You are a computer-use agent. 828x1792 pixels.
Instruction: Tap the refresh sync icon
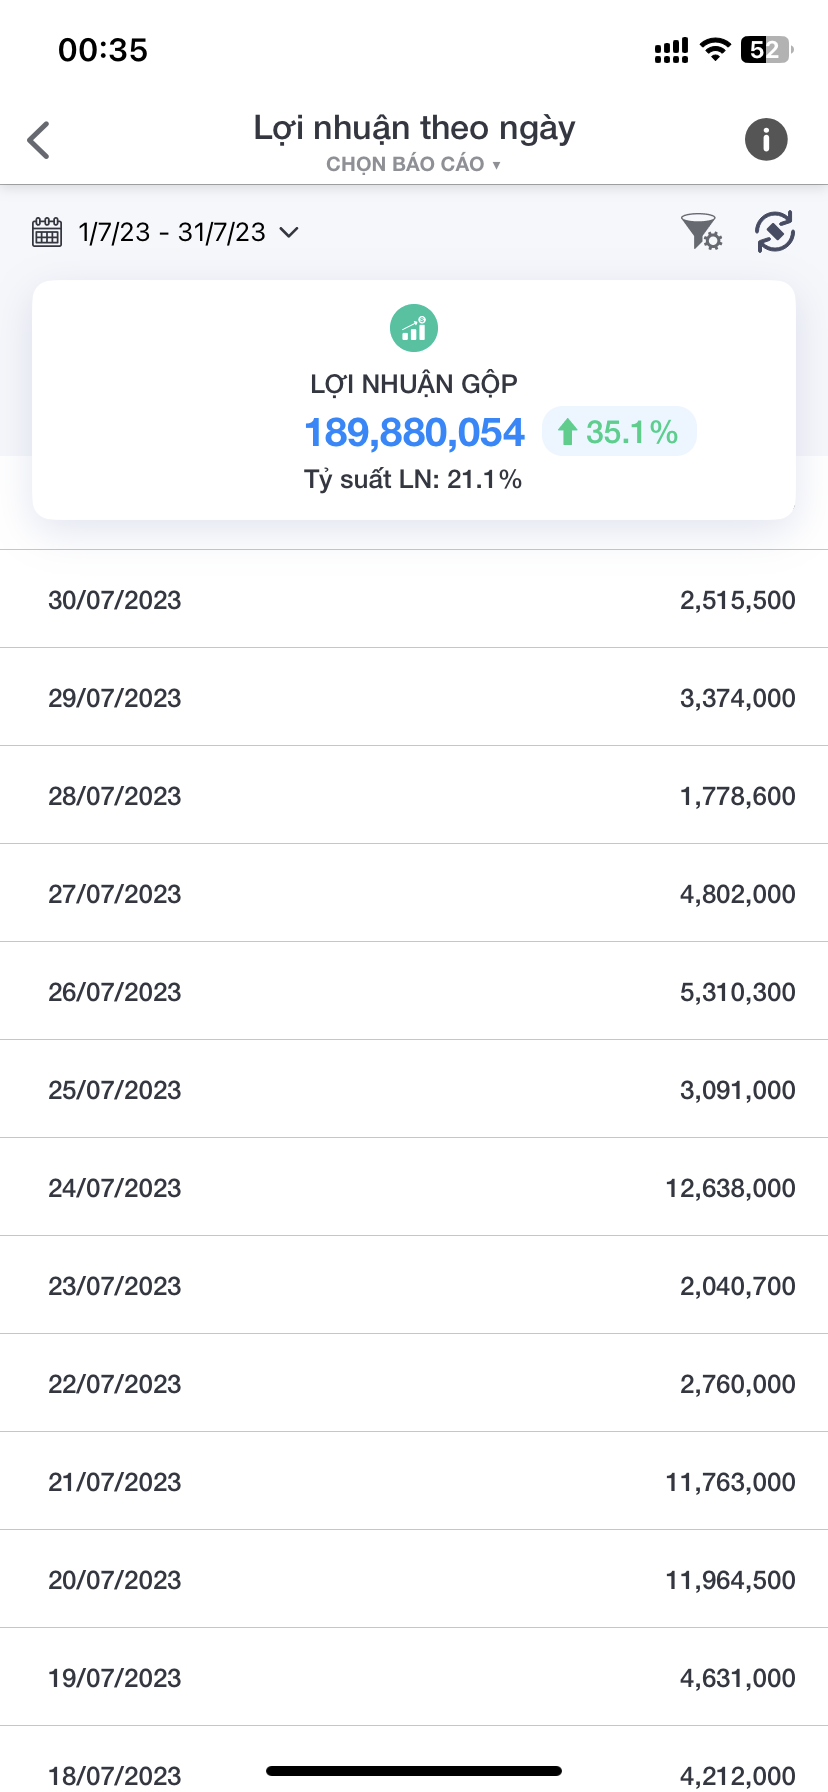[775, 232]
